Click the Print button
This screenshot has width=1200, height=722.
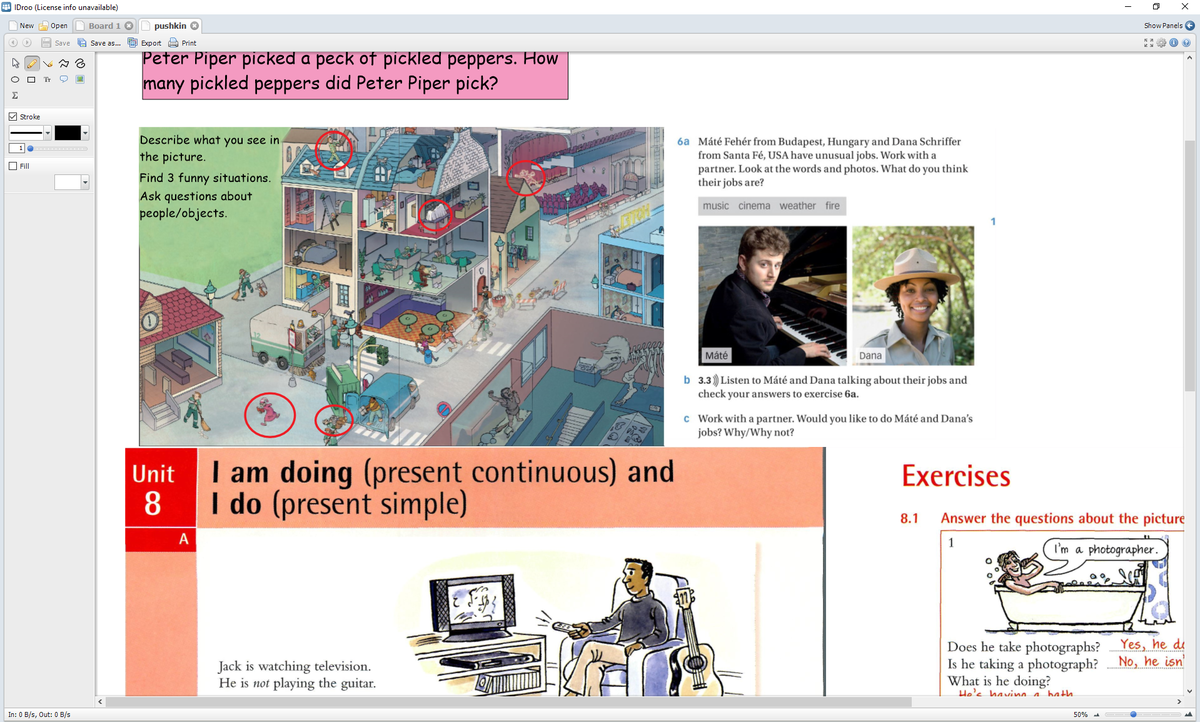182,43
